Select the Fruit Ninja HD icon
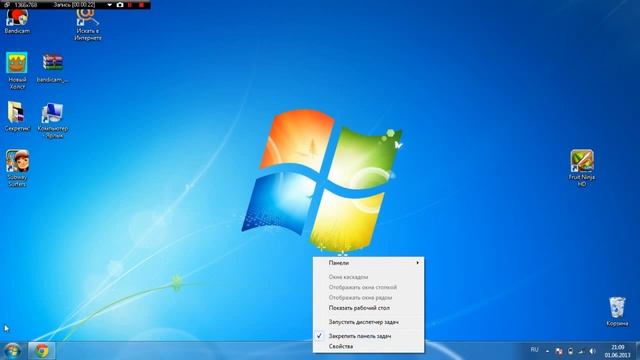640x360 pixels. coord(582,168)
